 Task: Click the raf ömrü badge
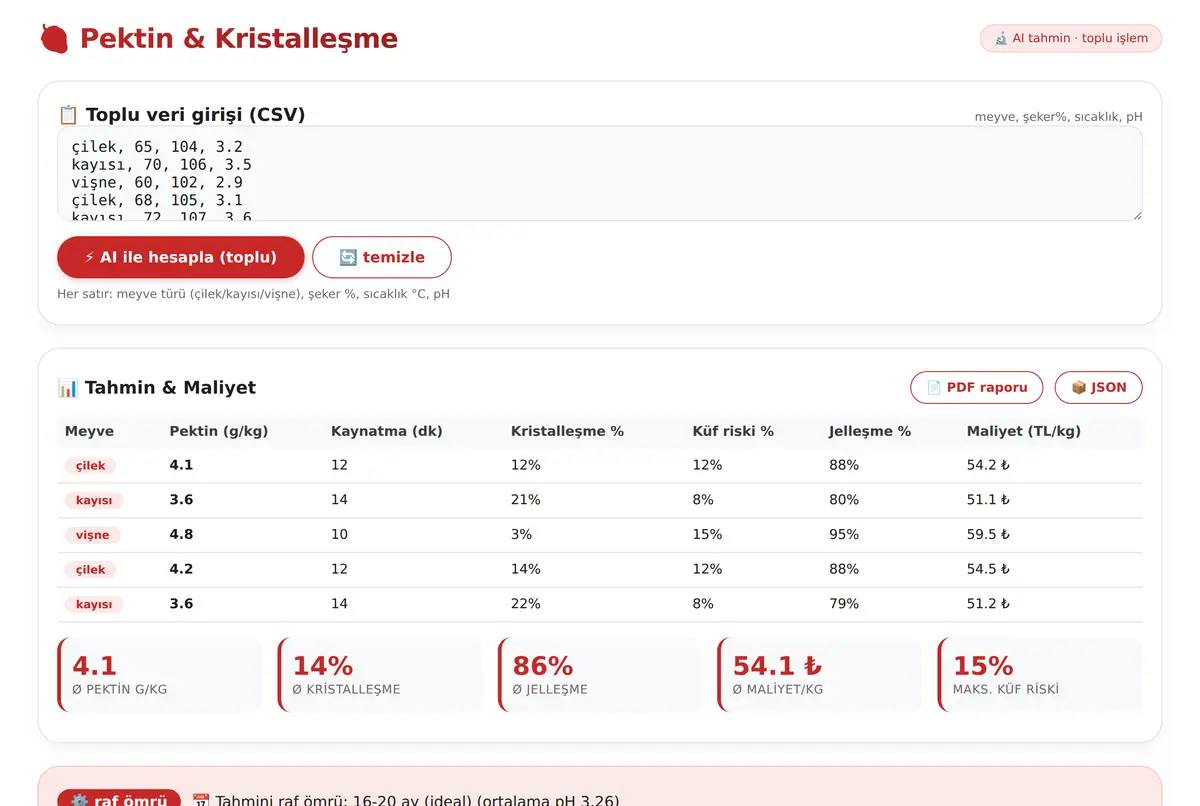click(119, 800)
